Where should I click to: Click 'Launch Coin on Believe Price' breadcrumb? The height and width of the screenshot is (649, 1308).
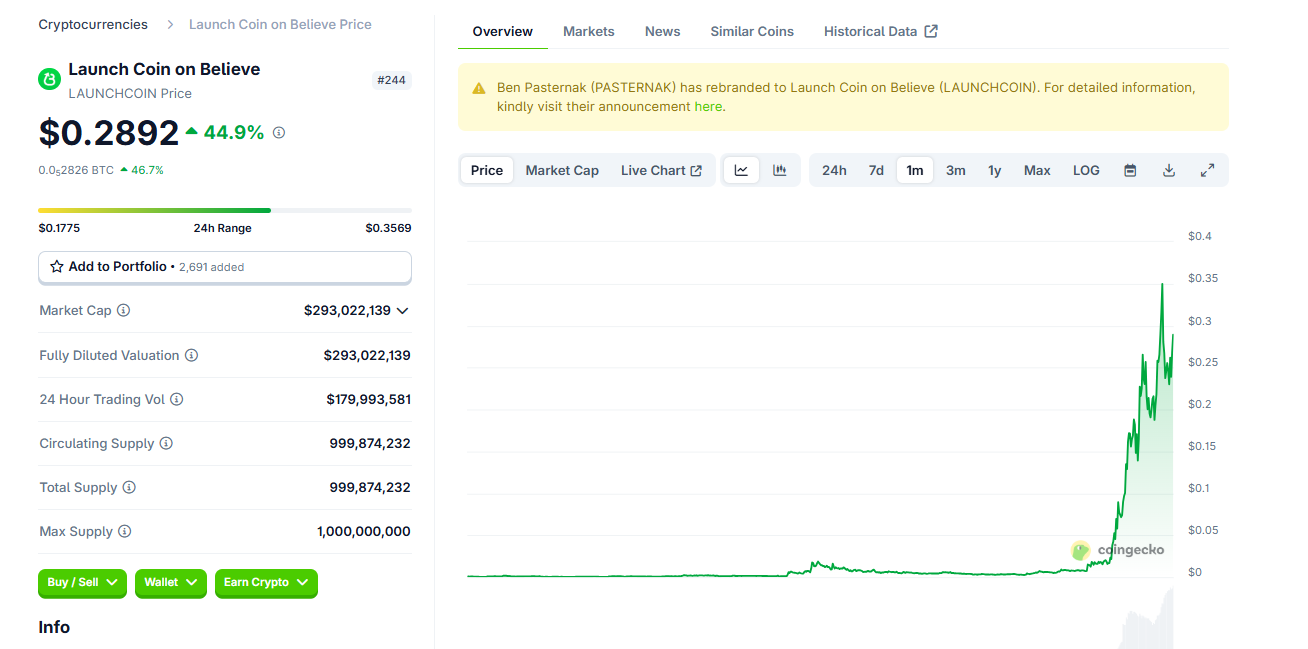pos(280,24)
